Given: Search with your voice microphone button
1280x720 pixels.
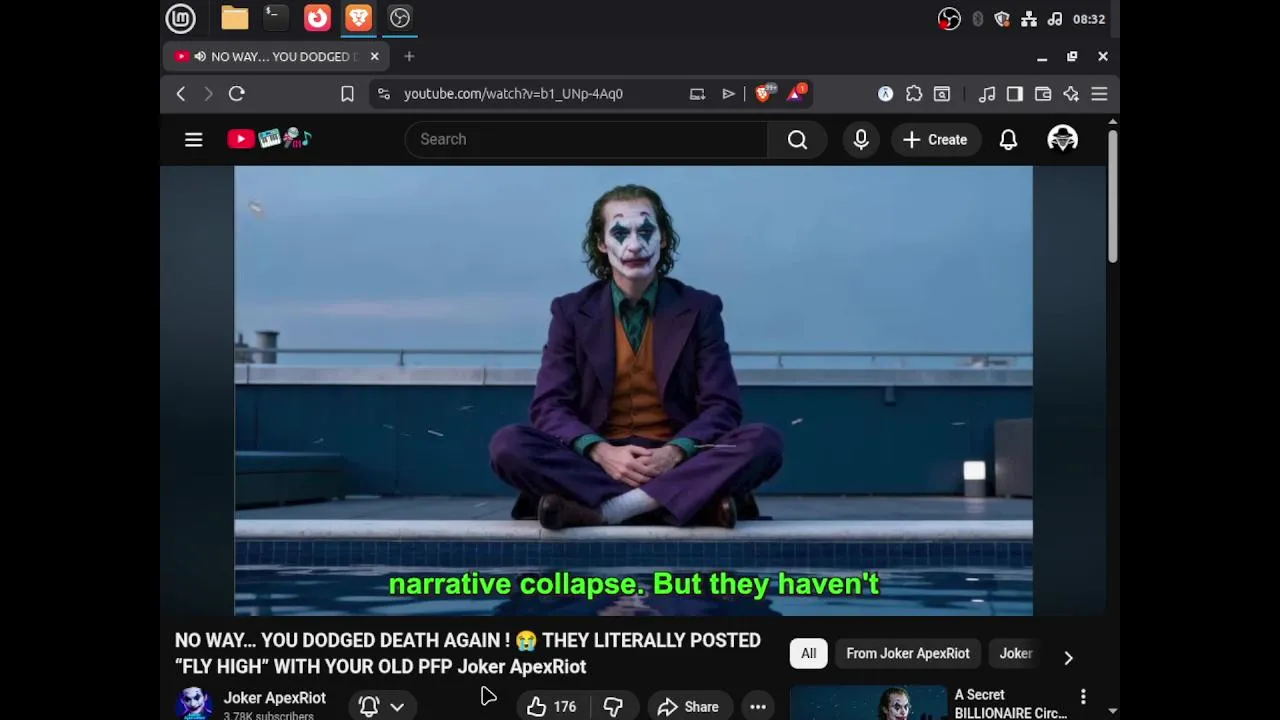Looking at the screenshot, I should tap(861, 140).
